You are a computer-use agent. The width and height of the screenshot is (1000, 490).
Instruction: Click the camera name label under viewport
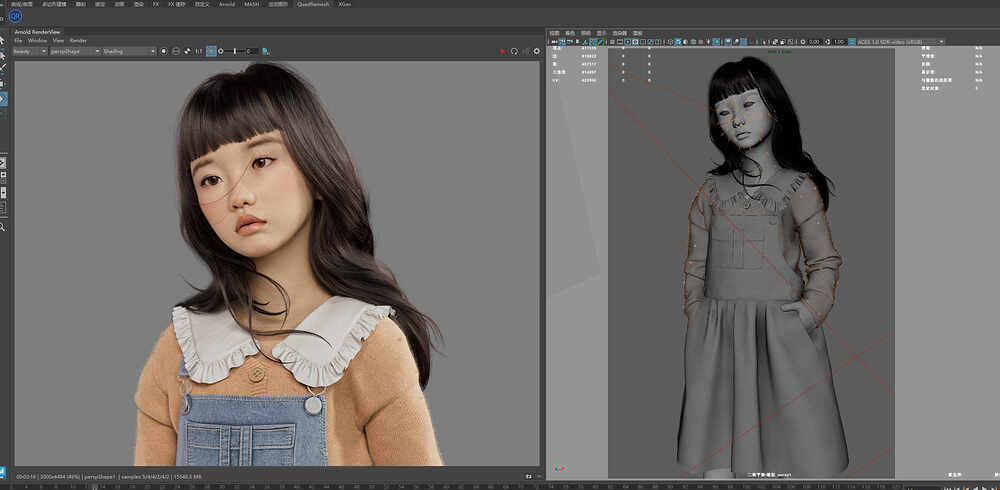pos(769,475)
